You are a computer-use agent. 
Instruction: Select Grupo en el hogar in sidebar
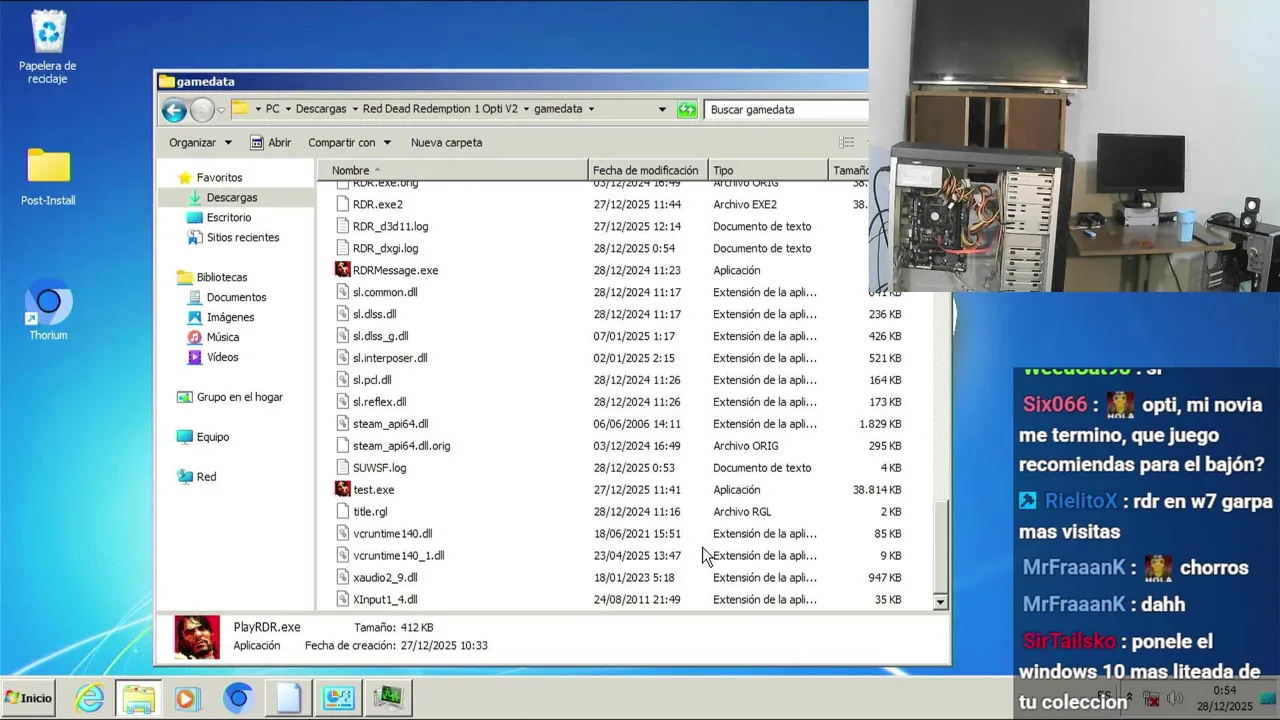pyautogui.click(x=239, y=397)
